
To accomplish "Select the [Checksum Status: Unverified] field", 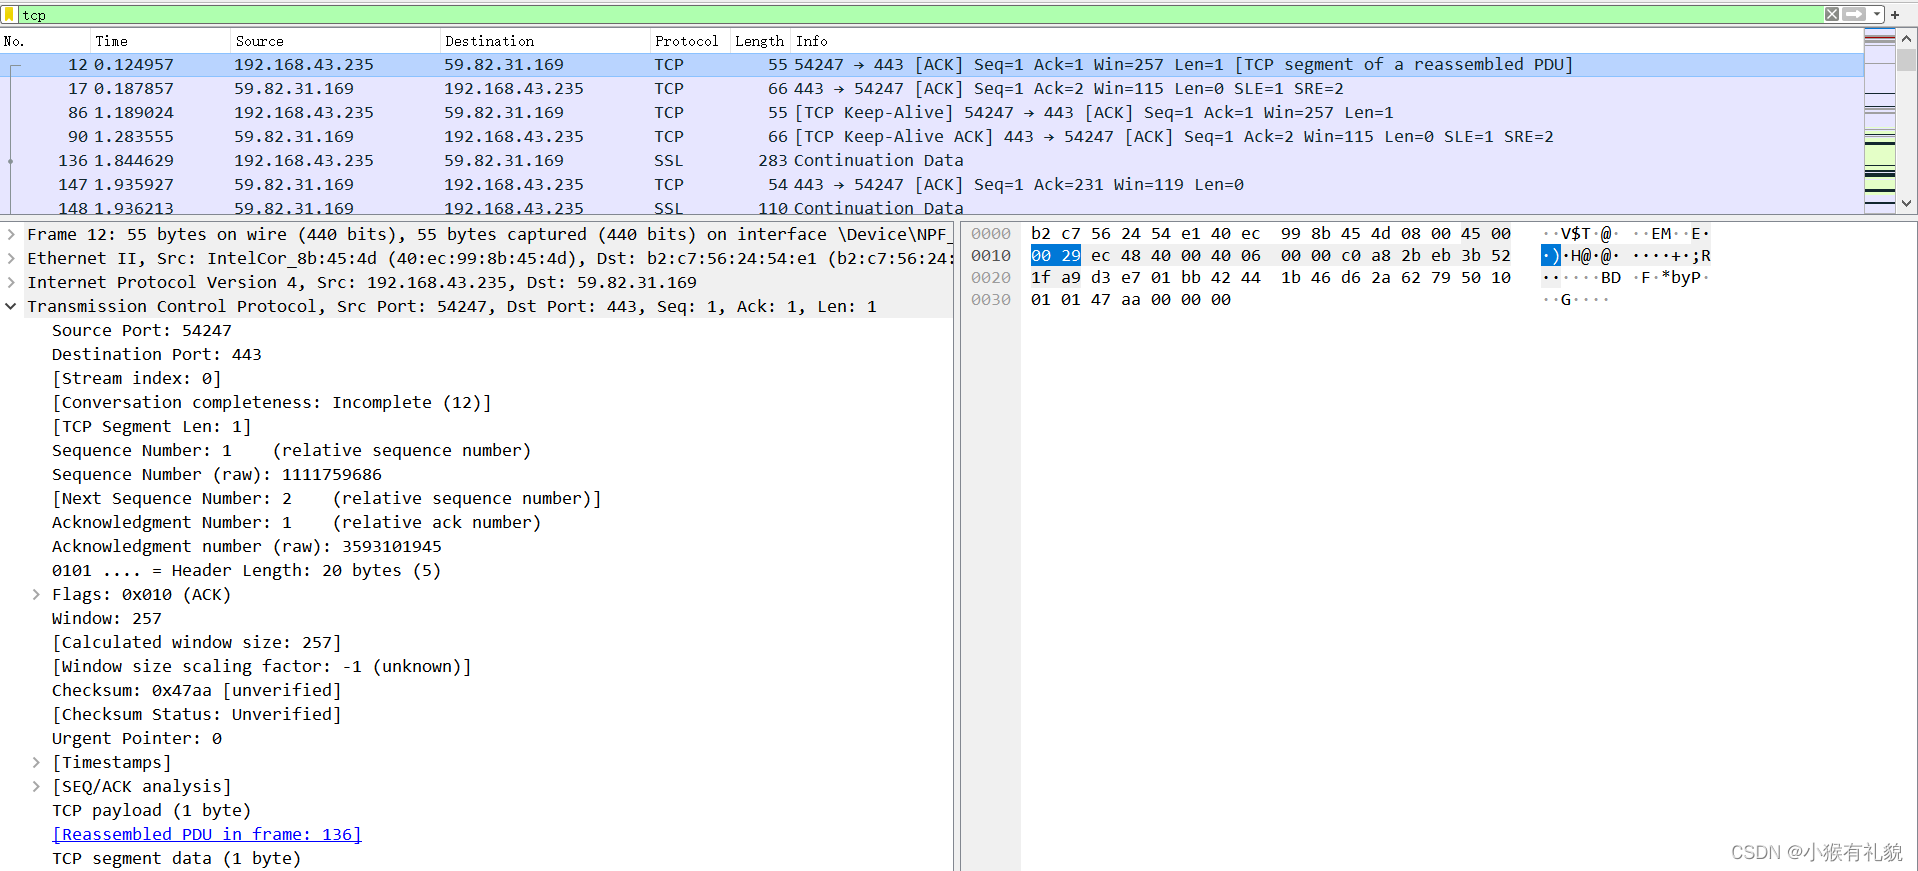I will coord(197,714).
